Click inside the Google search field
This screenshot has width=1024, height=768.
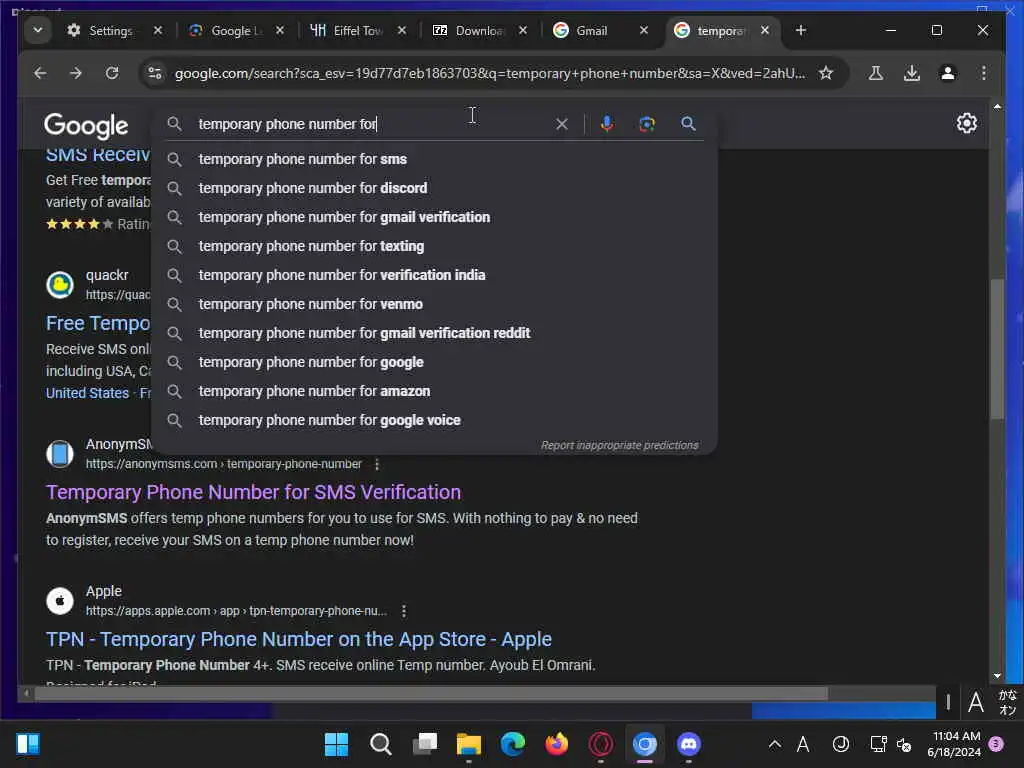point(372,124)
